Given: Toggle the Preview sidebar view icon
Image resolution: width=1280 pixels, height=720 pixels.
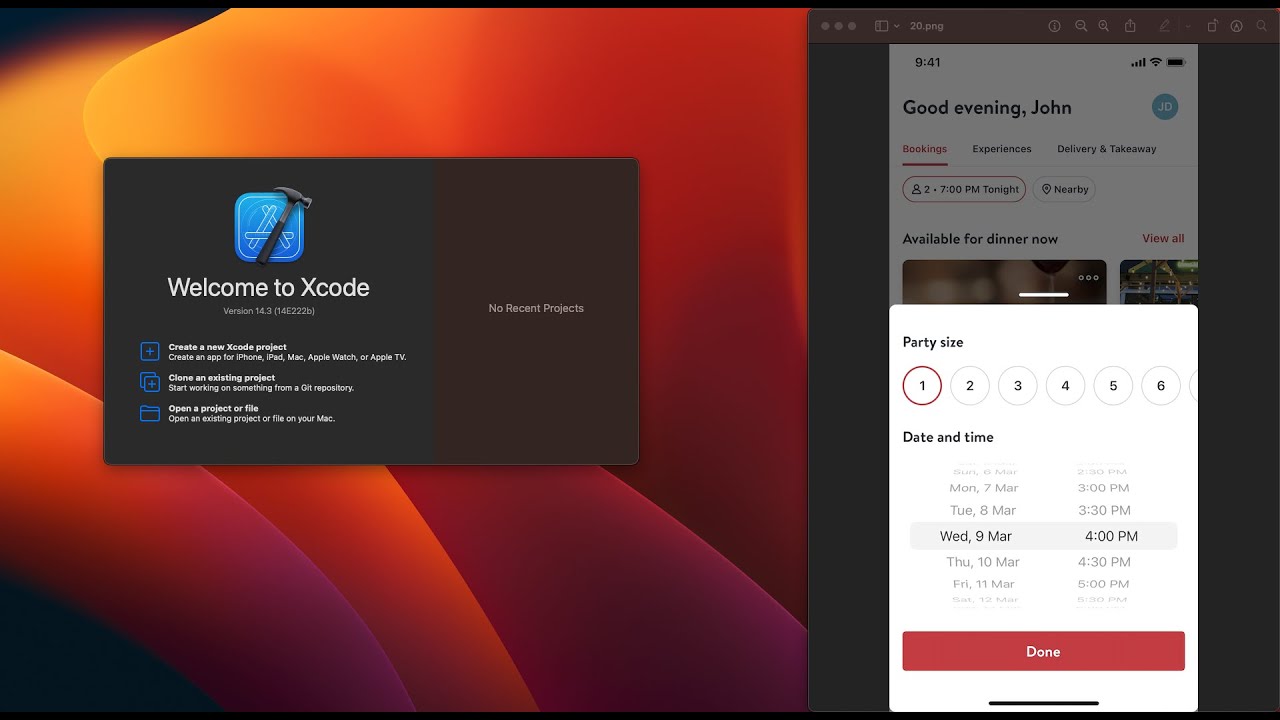Looking at the screenshot, I should 881,26.
